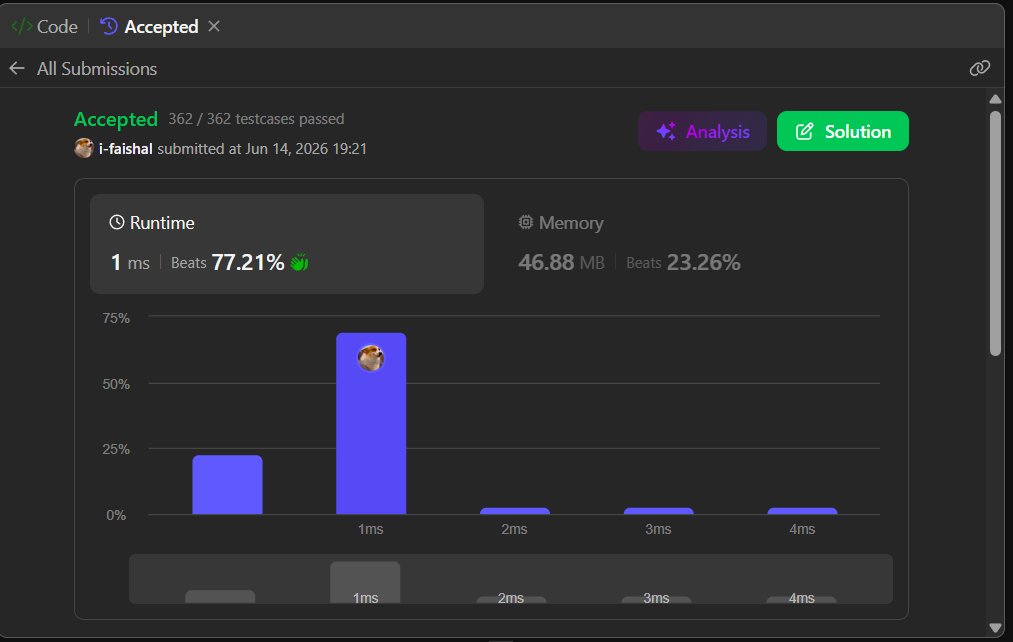The height and width of the screenshot is (642, 1013).
Task: Select the Memory card
Action: 696,243
